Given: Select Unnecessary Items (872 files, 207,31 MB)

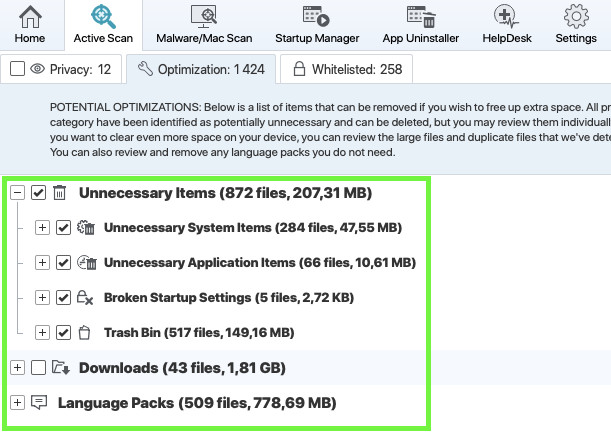Looking at the screenshot, I should (x=226, y=193).
